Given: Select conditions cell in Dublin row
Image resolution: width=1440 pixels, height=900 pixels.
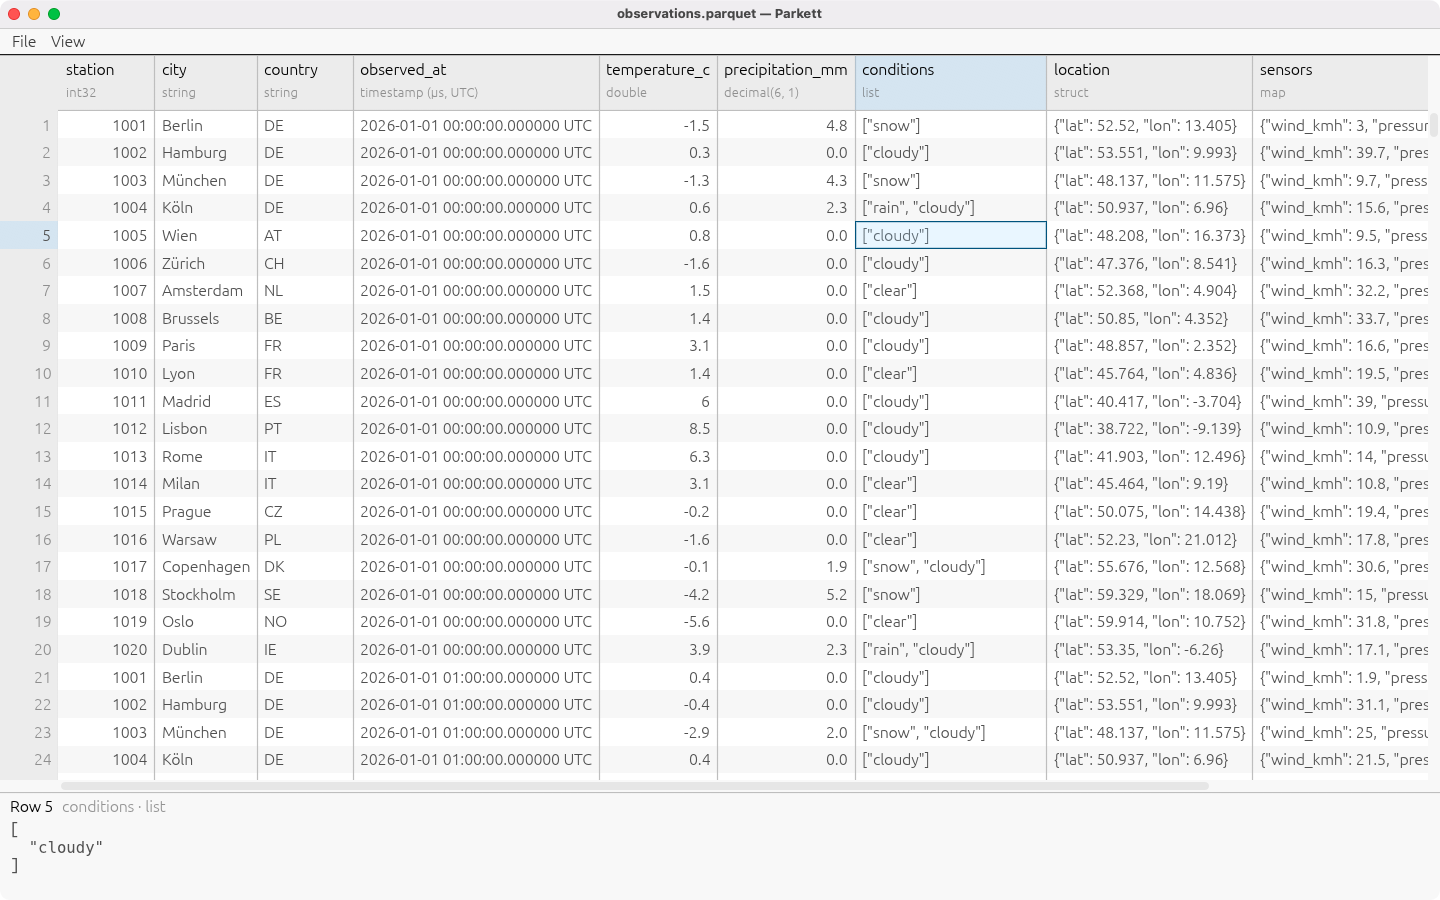Looking at the screenshot, I should pos(951,650).
